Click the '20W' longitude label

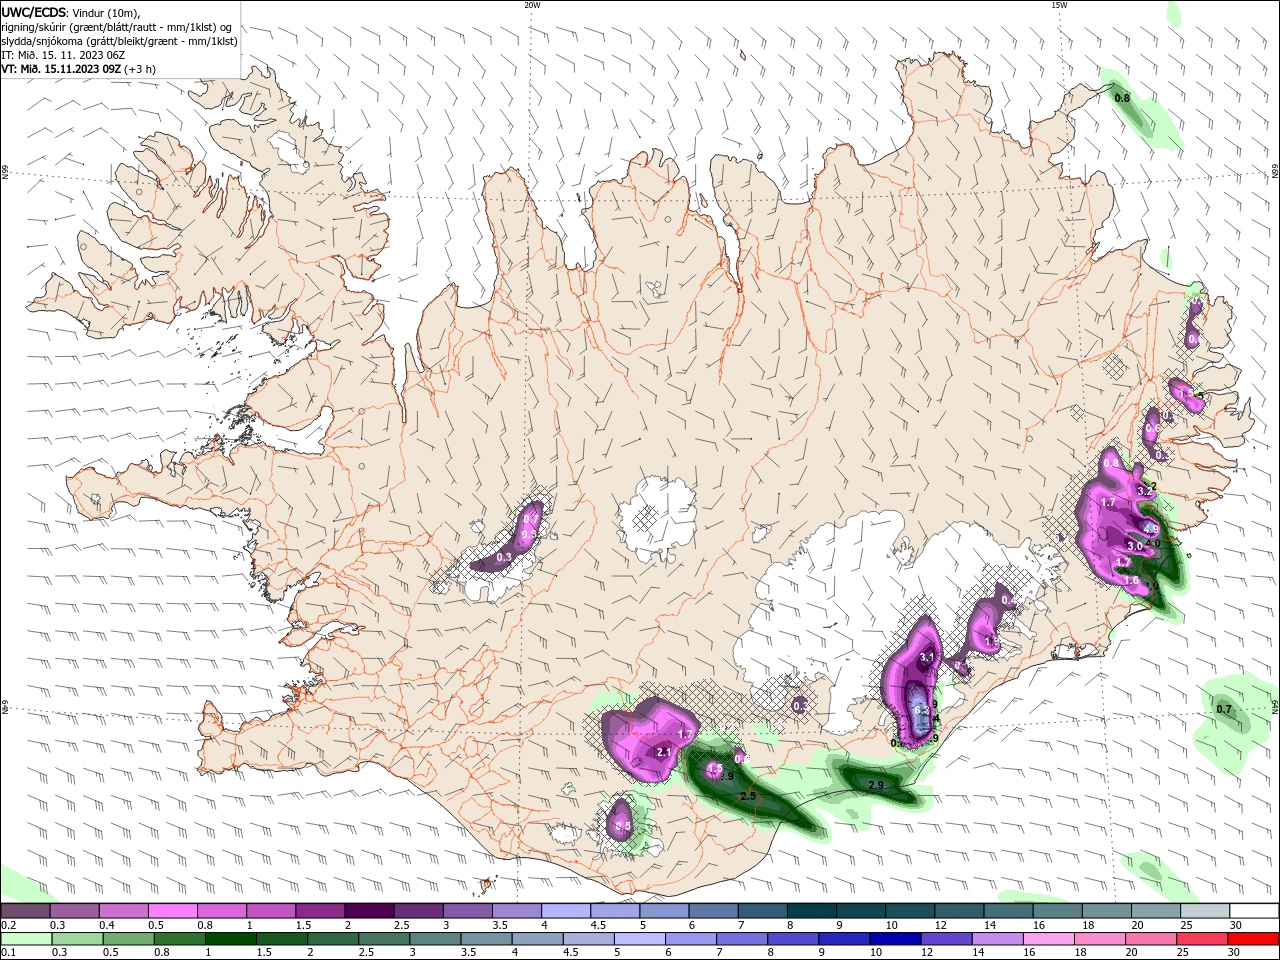[532, 5]
